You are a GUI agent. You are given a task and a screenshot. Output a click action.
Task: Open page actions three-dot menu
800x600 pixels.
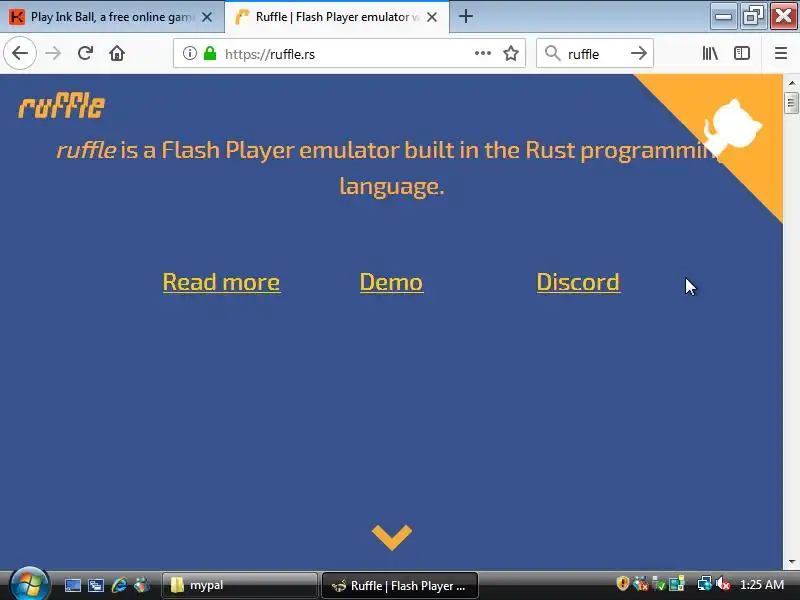(x=482, y=53)
